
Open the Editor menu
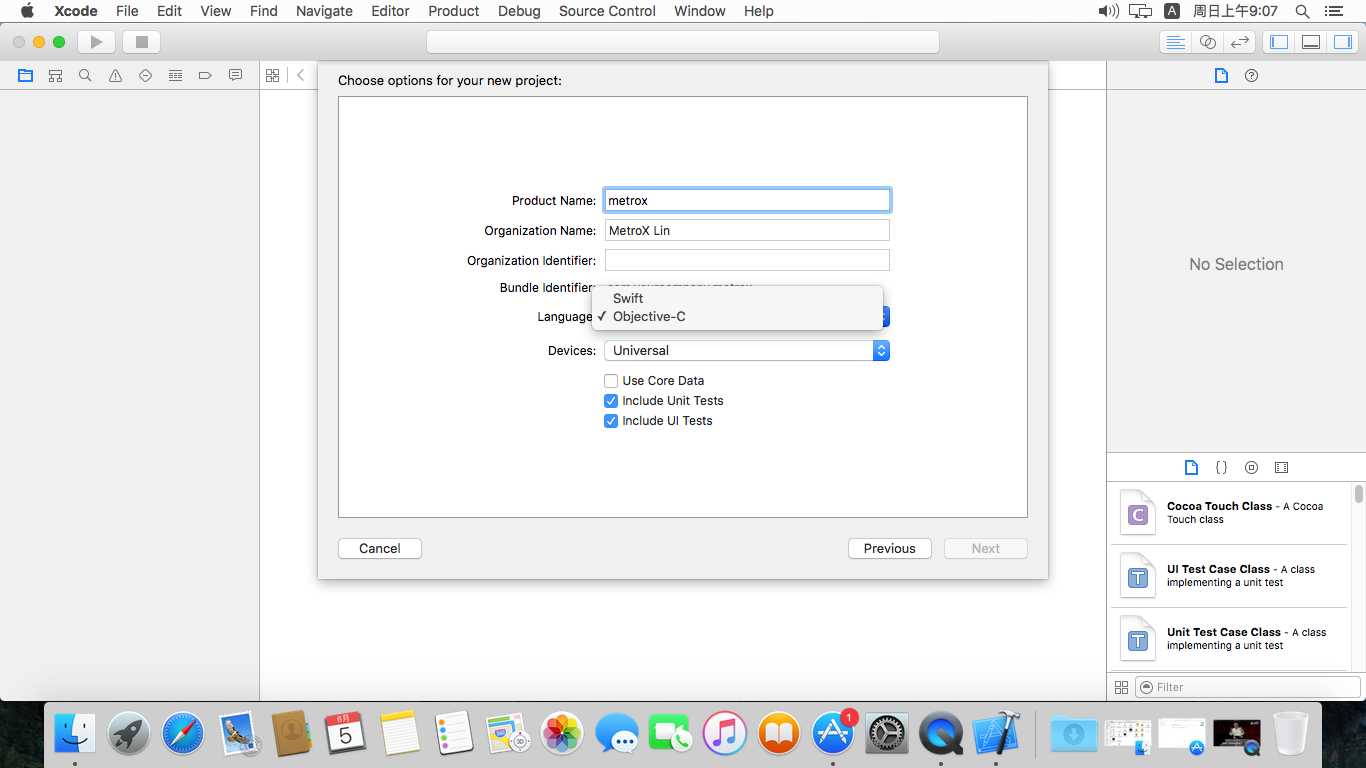pos(390,11)
